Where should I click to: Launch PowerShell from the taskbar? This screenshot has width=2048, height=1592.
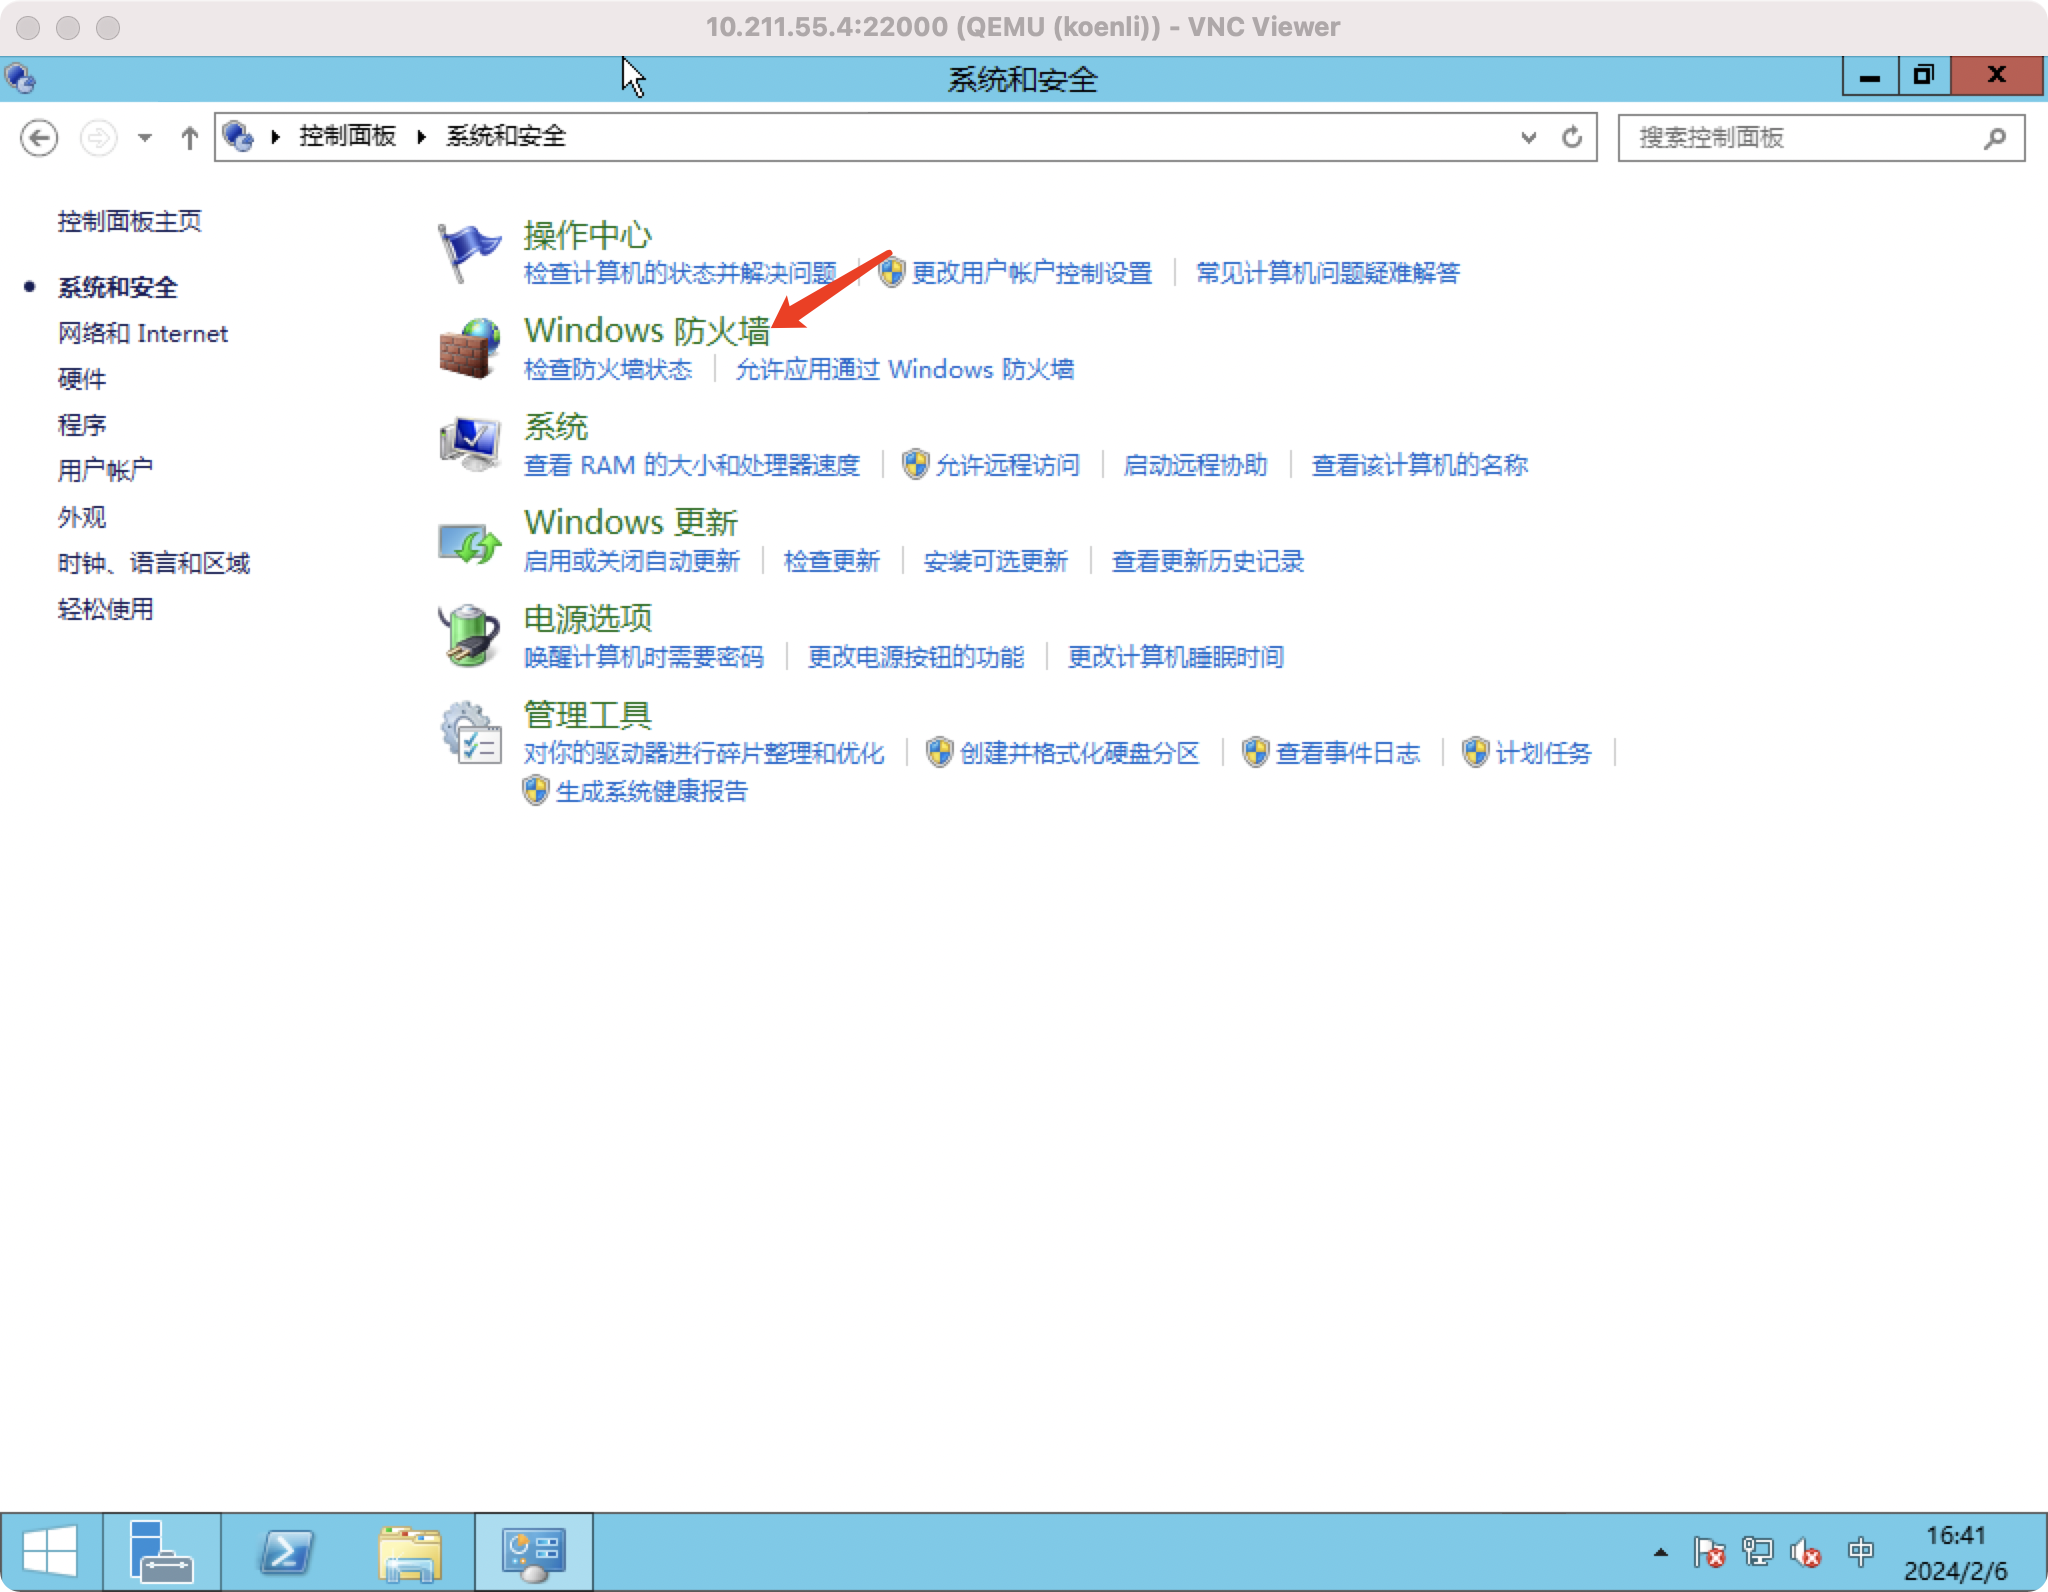[286, 1551]
